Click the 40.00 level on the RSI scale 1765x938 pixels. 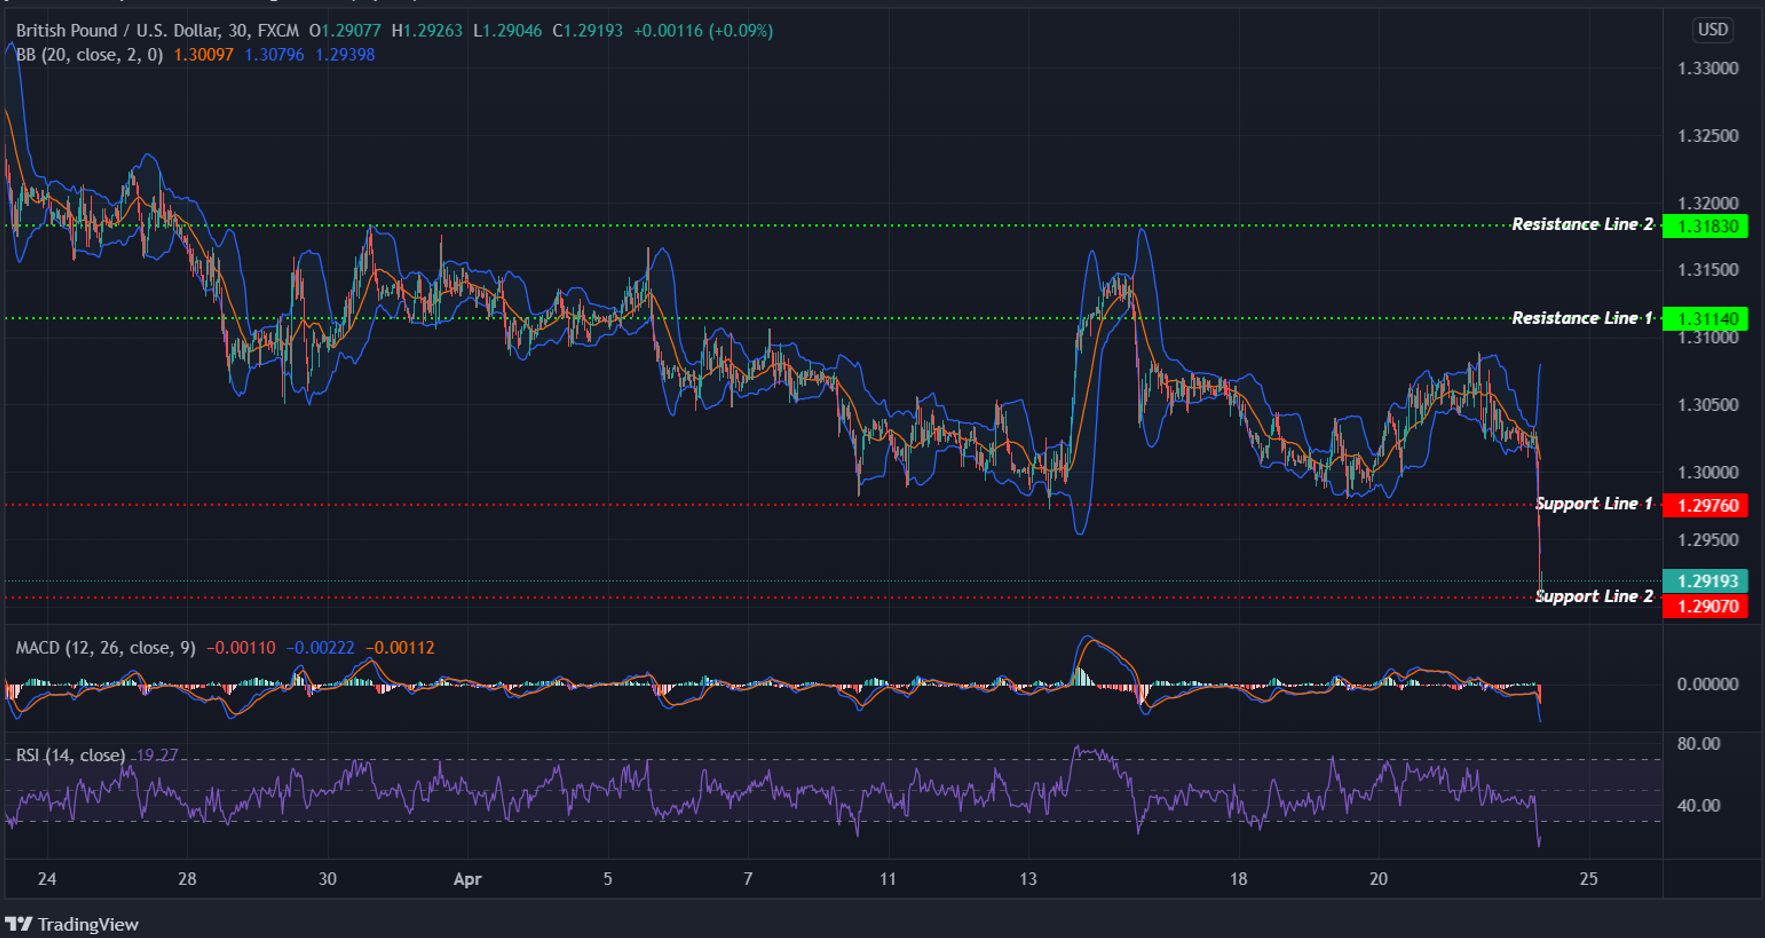click(x=1697, y=804)
